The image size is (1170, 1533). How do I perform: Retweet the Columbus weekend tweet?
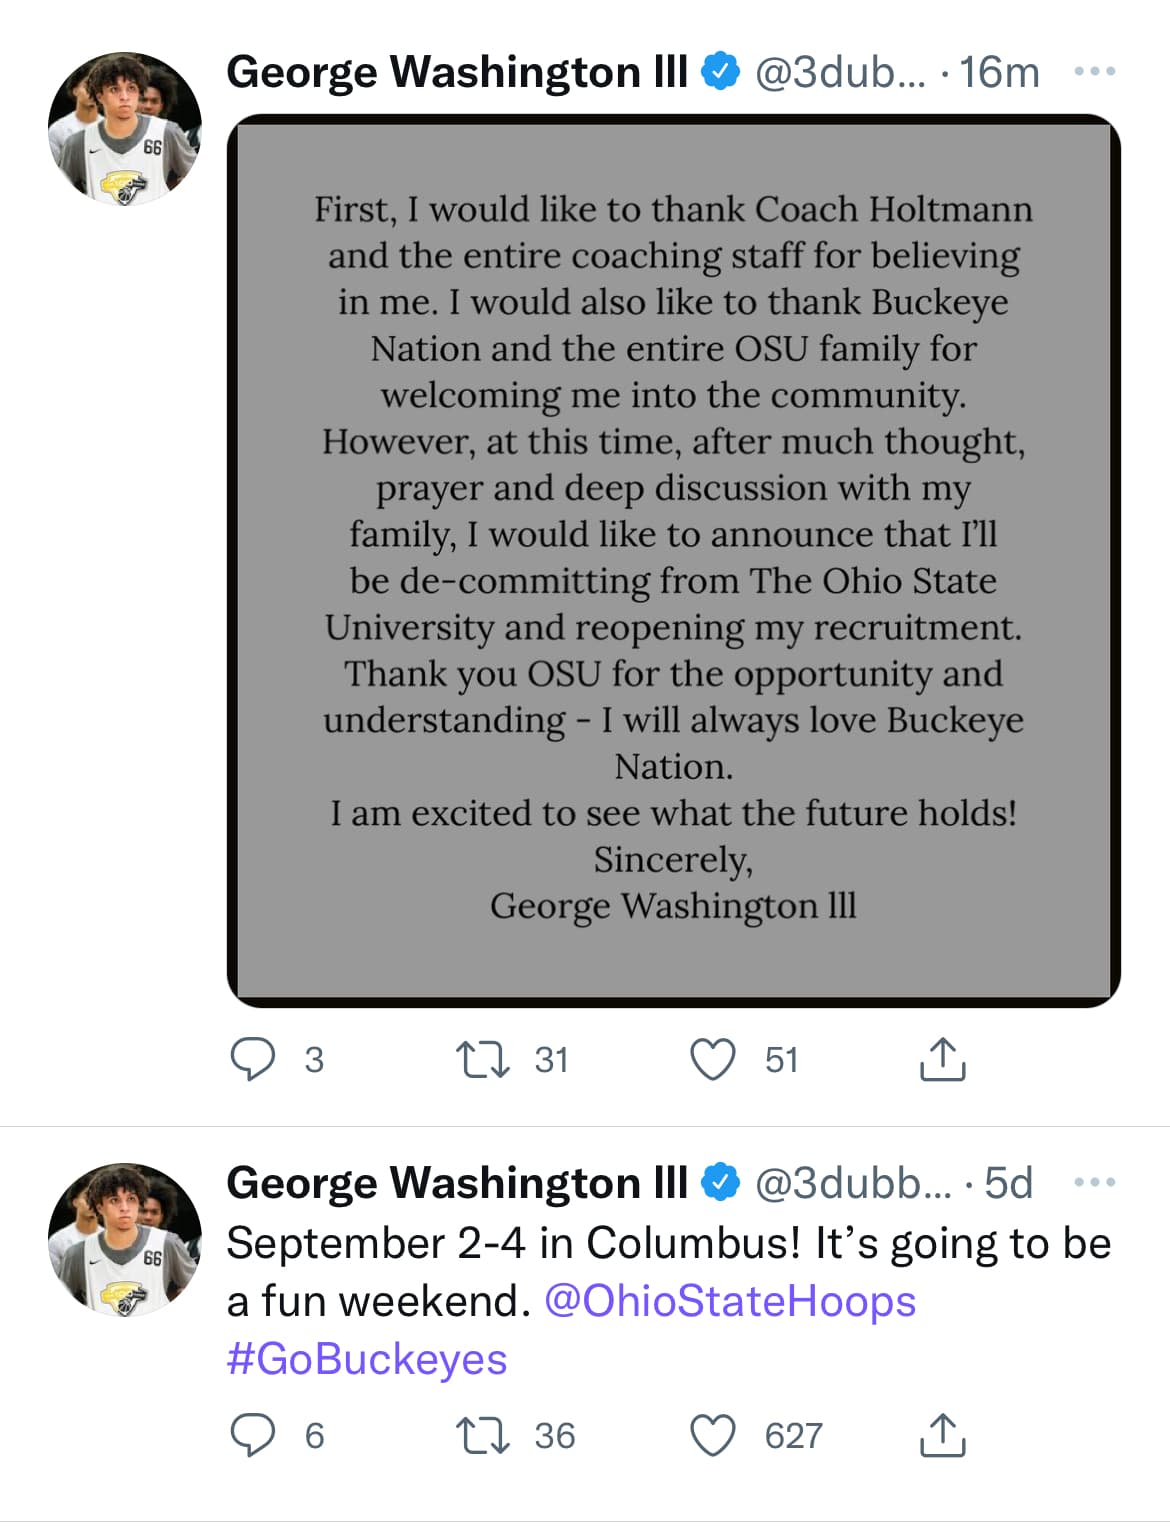[x=483, y=1435]
